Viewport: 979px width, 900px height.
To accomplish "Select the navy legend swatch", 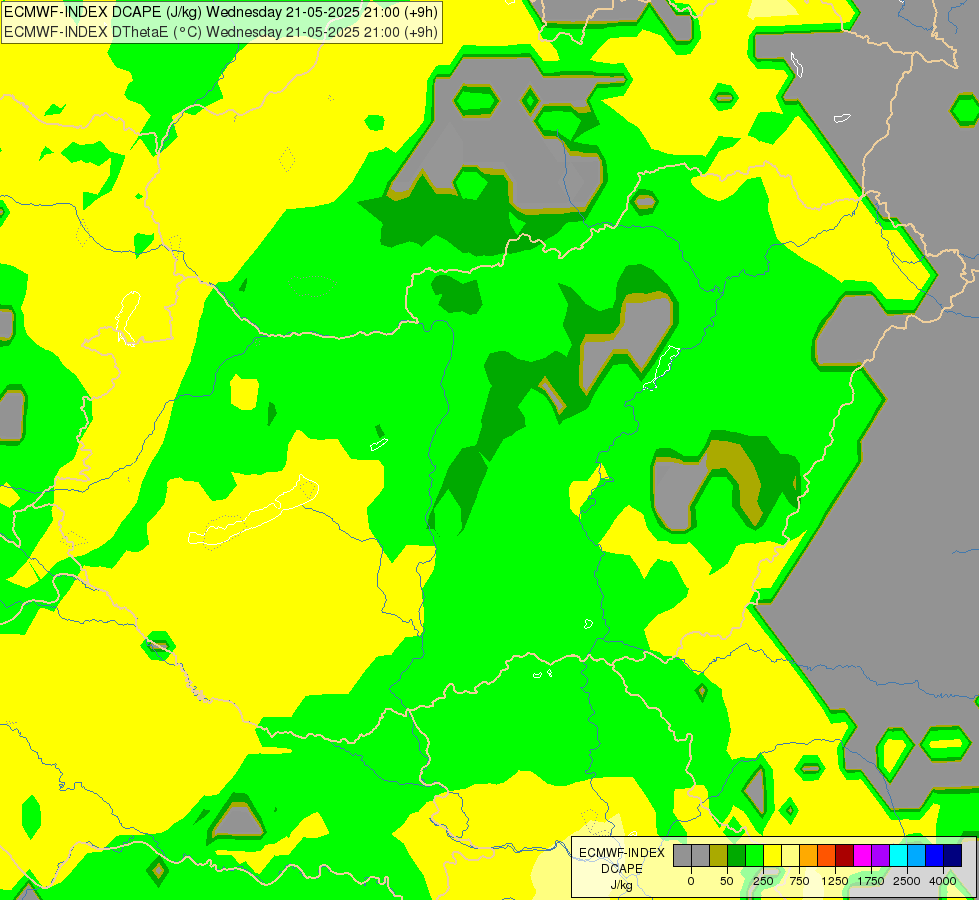I will [953, 855].
